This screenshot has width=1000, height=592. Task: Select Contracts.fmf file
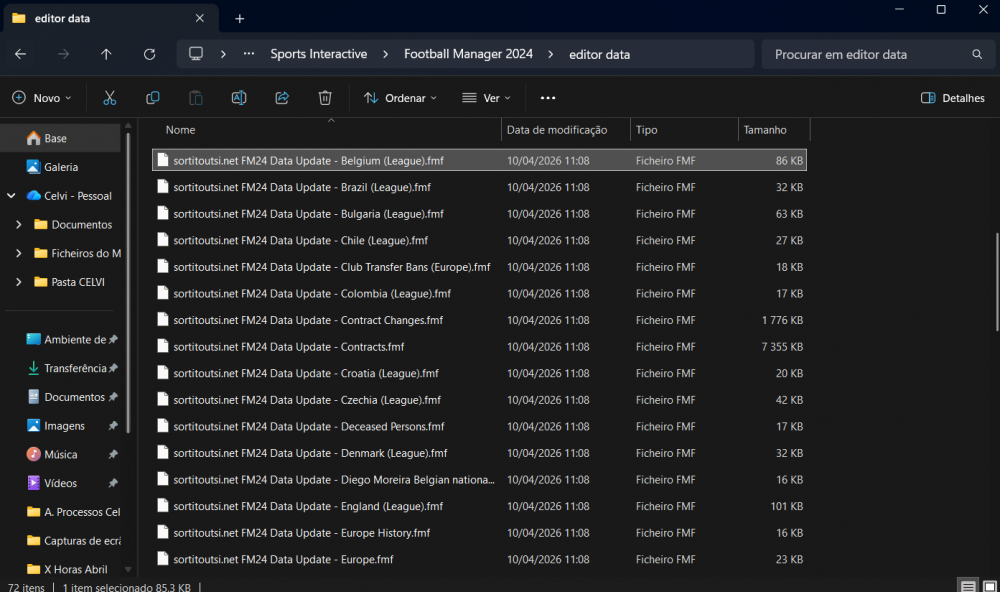click(x=480, y=346)
